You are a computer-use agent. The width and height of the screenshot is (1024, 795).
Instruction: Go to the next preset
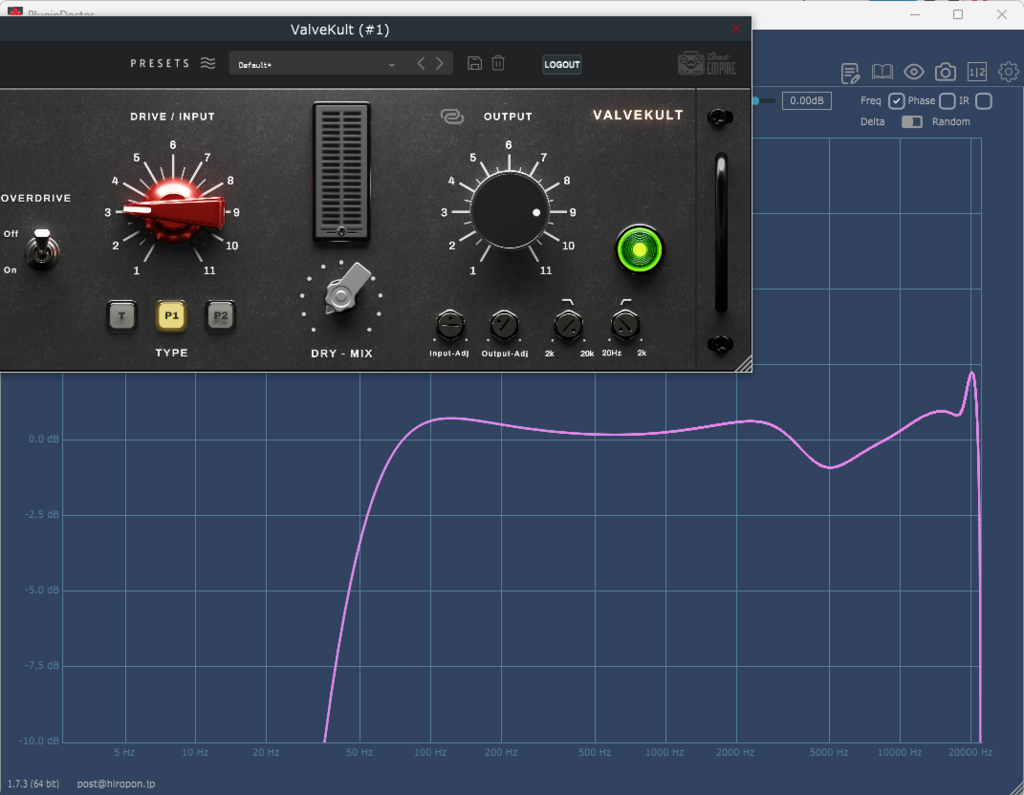click(x=440, y=63)
